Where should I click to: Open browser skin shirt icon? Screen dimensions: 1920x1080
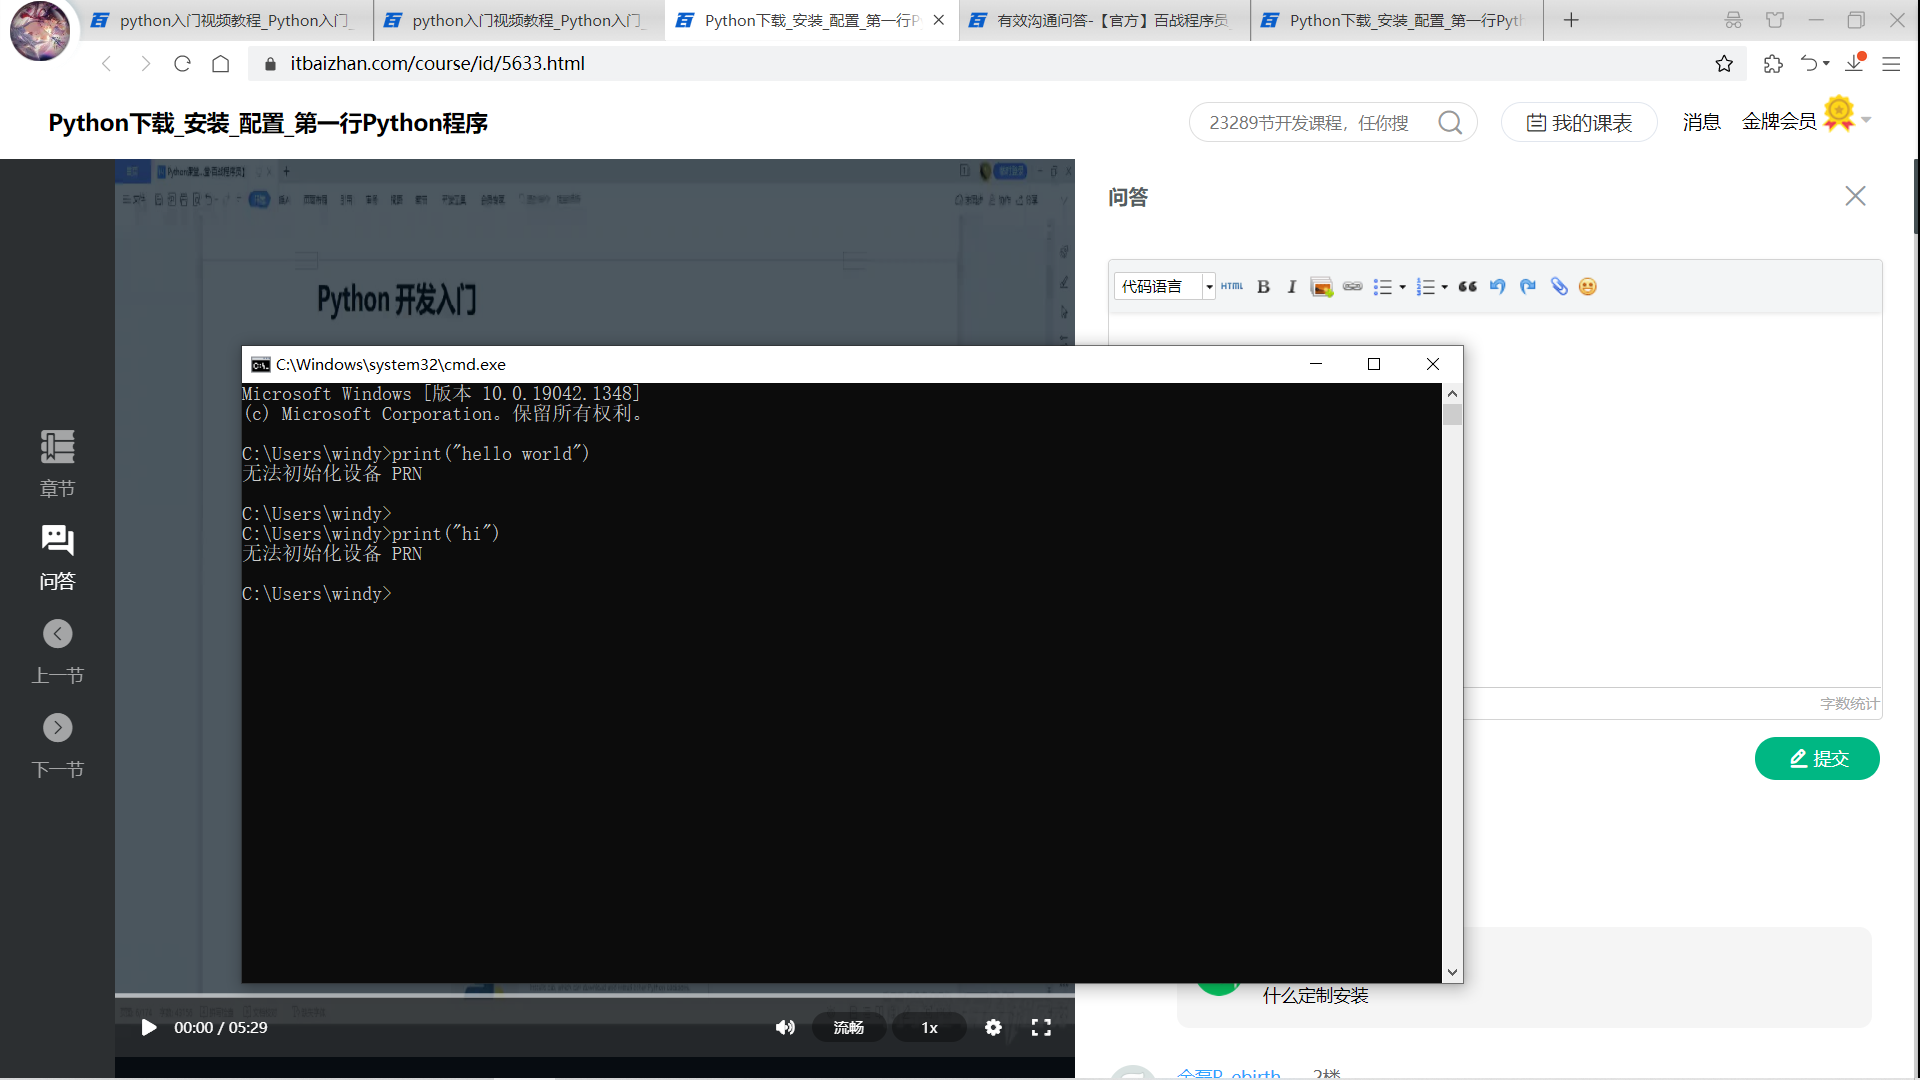point(1775,20)
